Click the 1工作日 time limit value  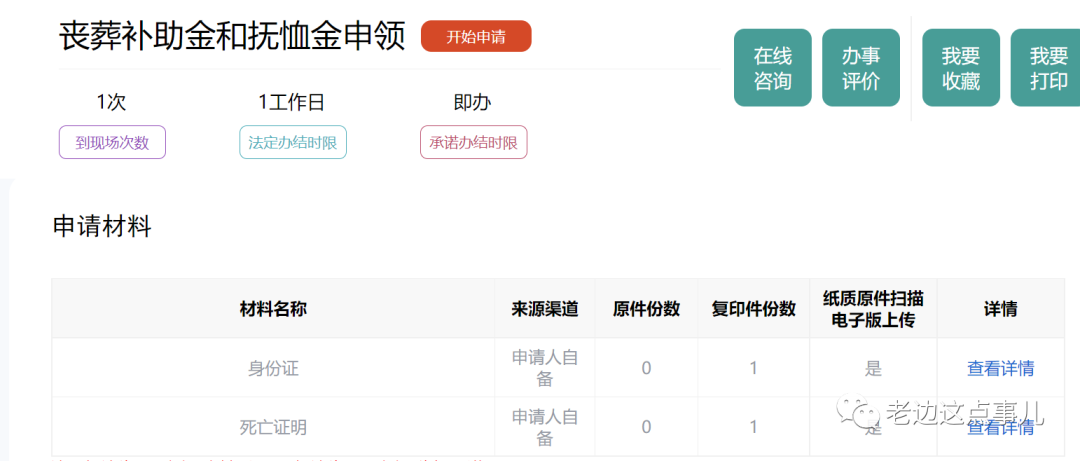pyautogui.click(x=291, y=103)
